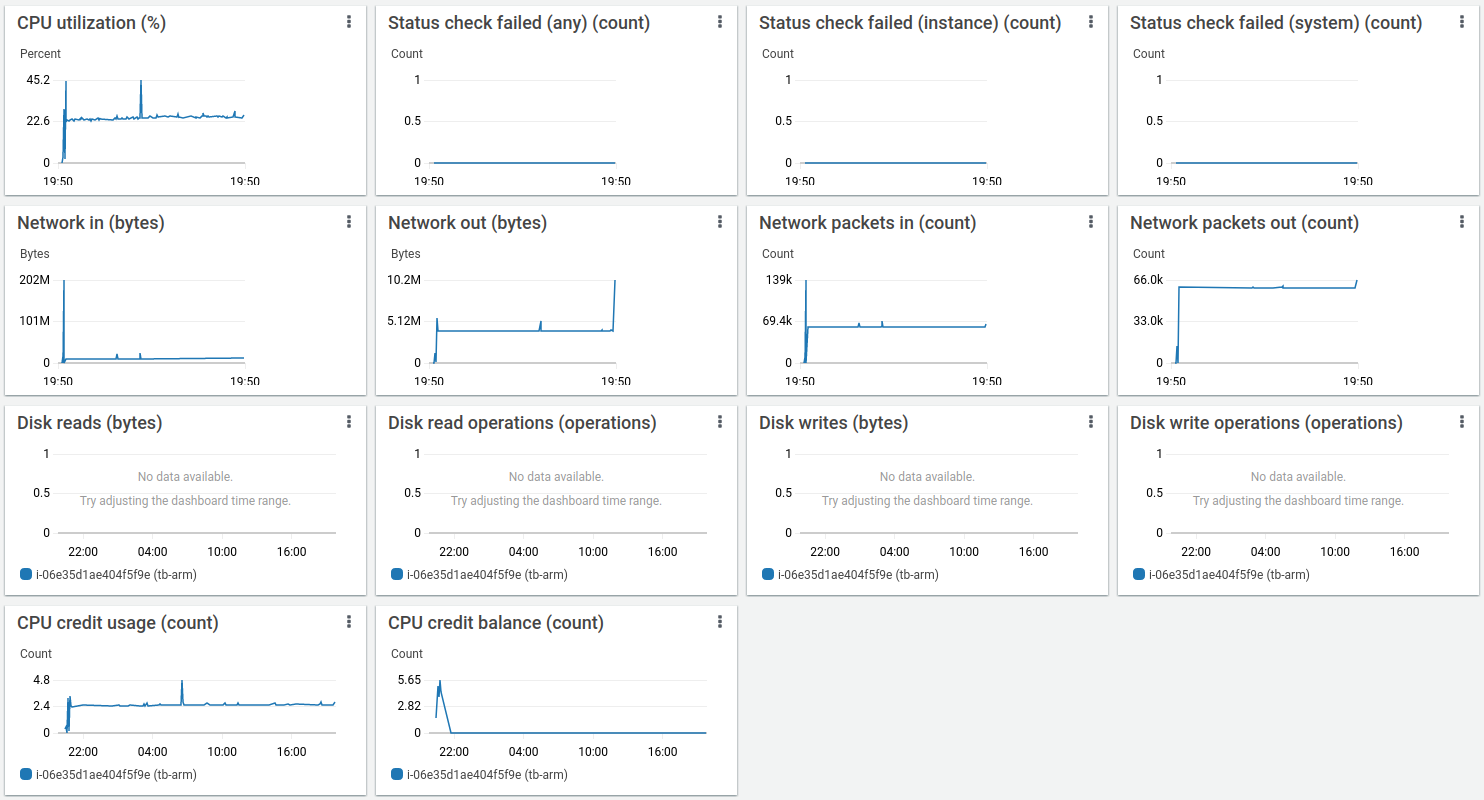Expand the Status check failed (instance) options menu
Viewport: 1484px width, 800px height.
tap(1091, 22)
